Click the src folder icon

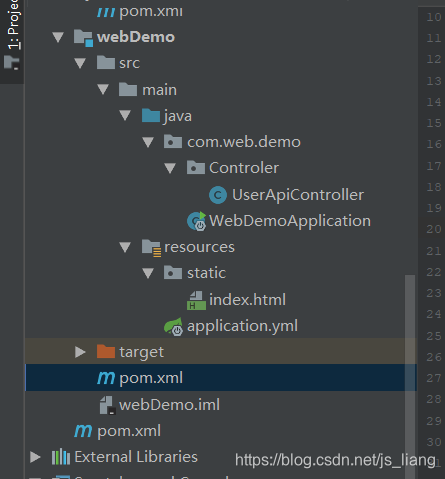coord(106,63)
